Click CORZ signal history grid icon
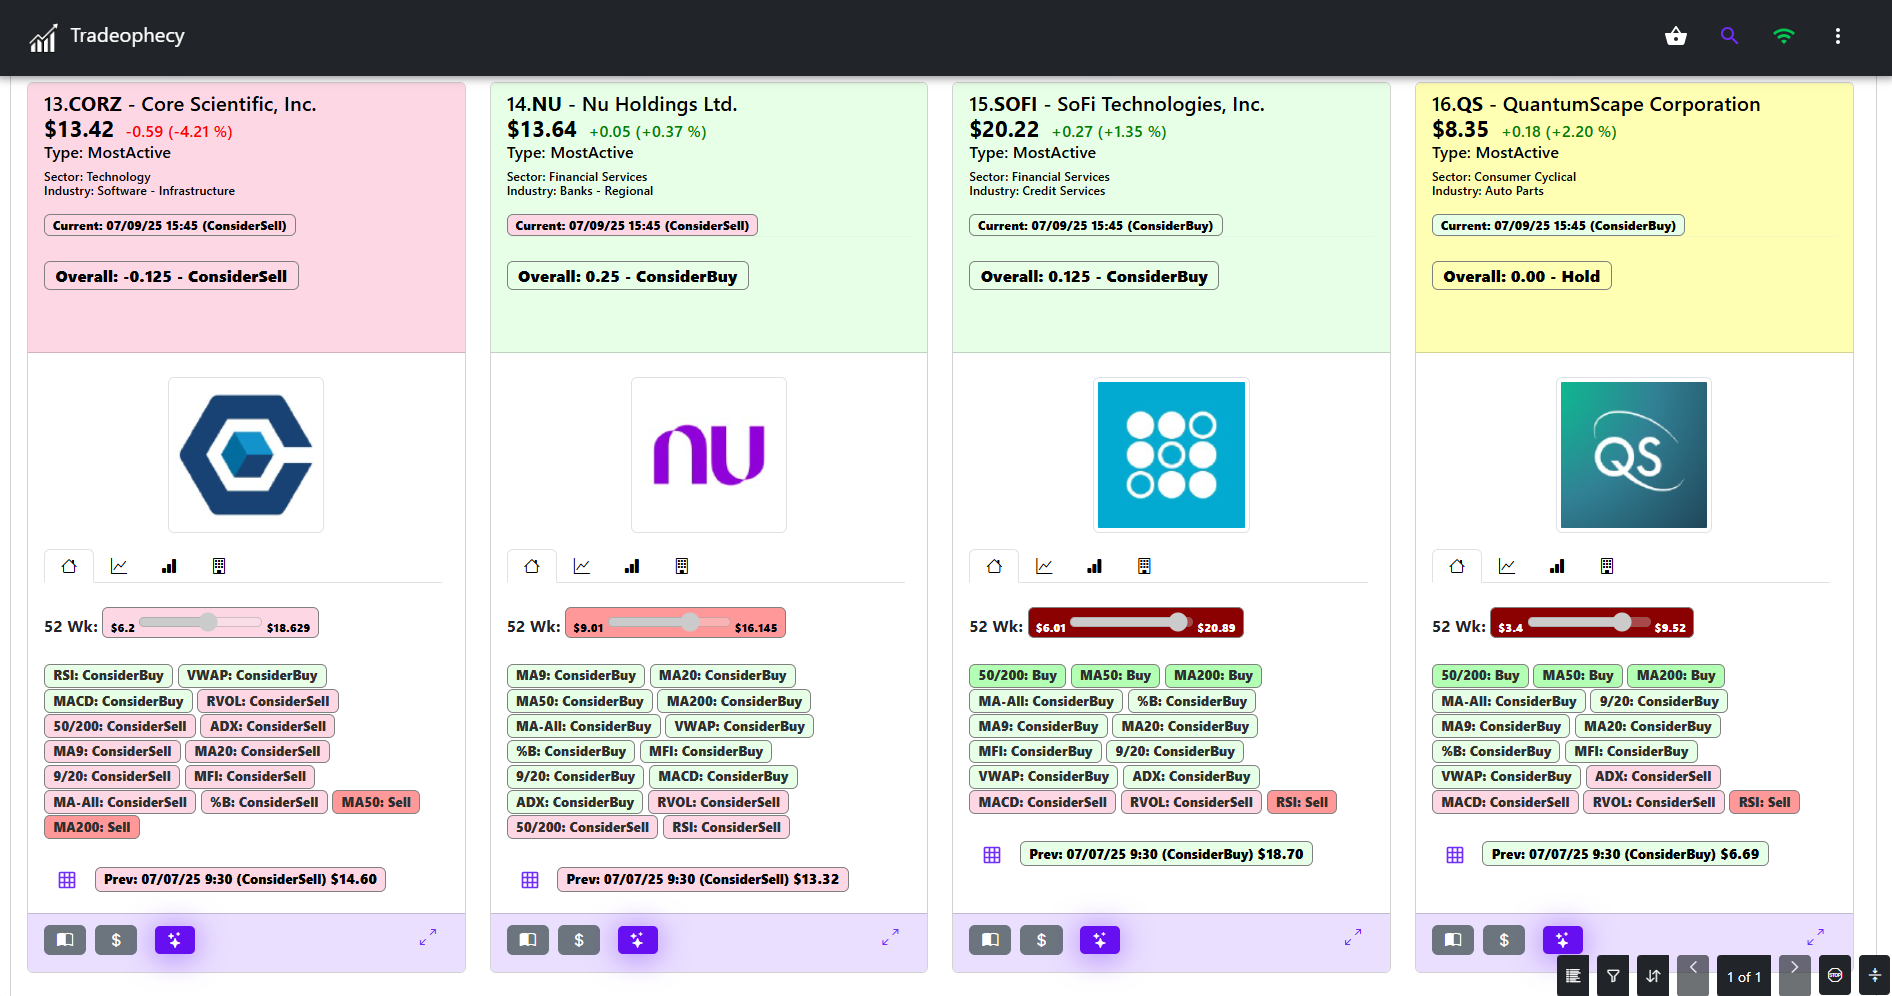1892x996 pixels. click(x=67, y=880)
